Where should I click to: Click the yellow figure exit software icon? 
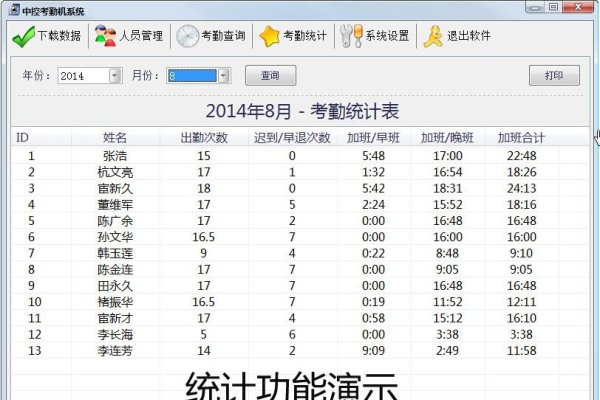coord(433,36)
